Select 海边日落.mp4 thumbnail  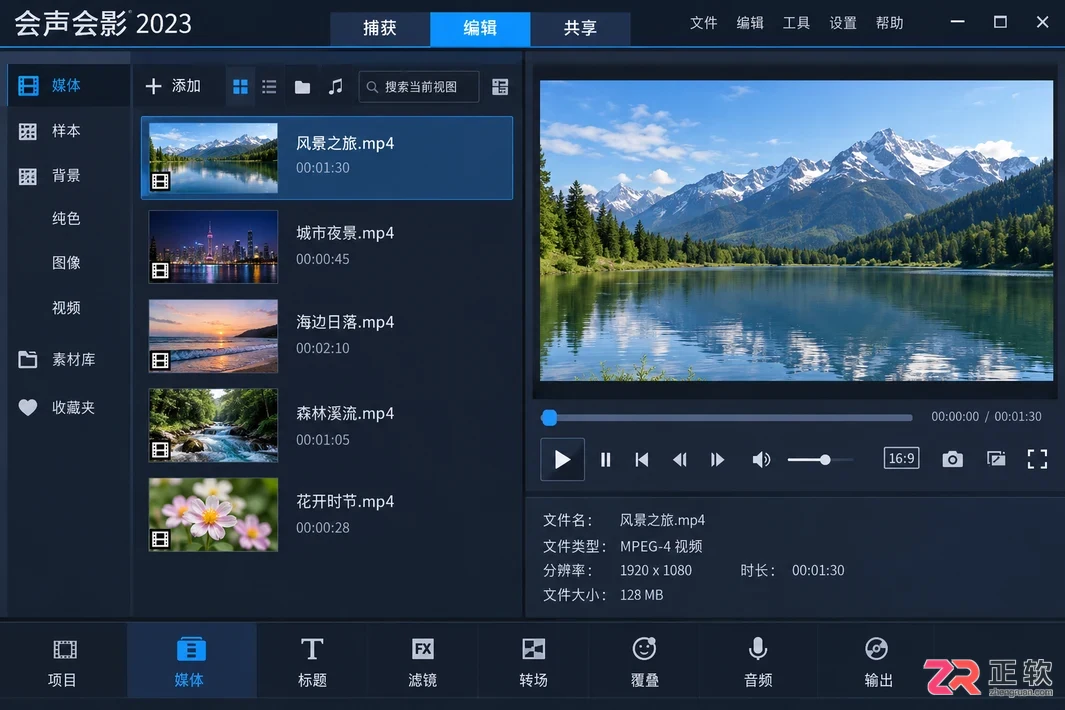213,336
